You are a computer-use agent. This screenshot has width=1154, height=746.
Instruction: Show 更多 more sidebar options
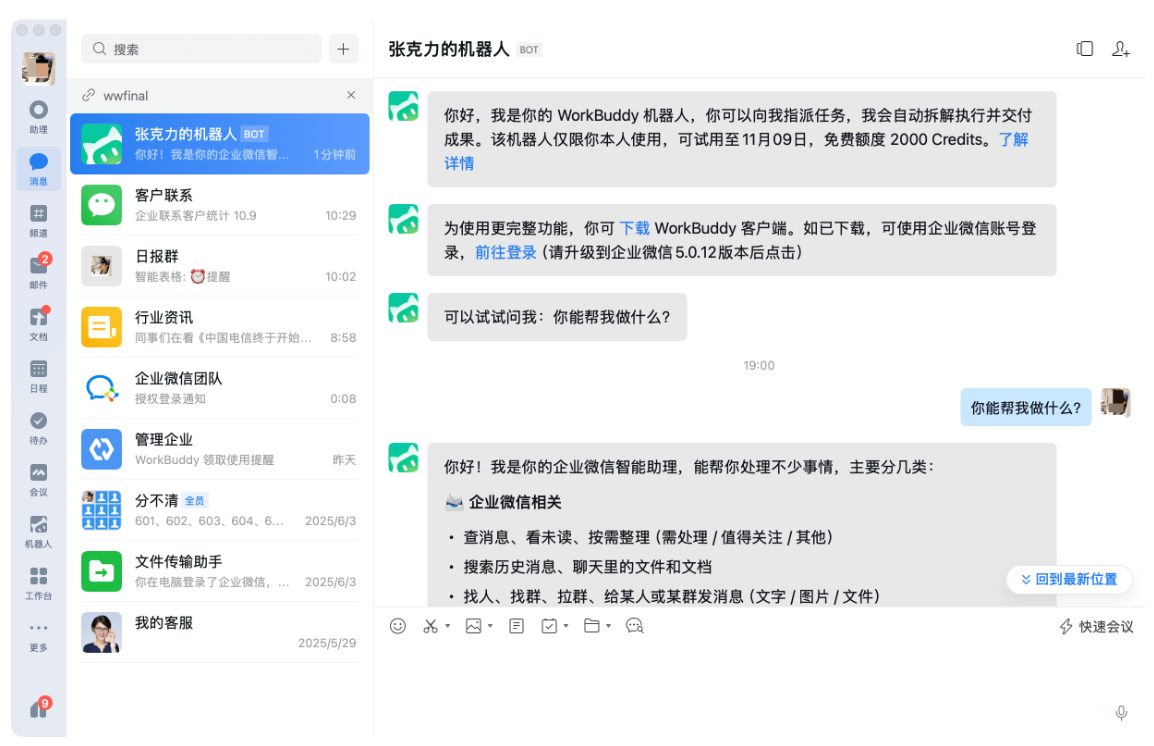[38, 636]
